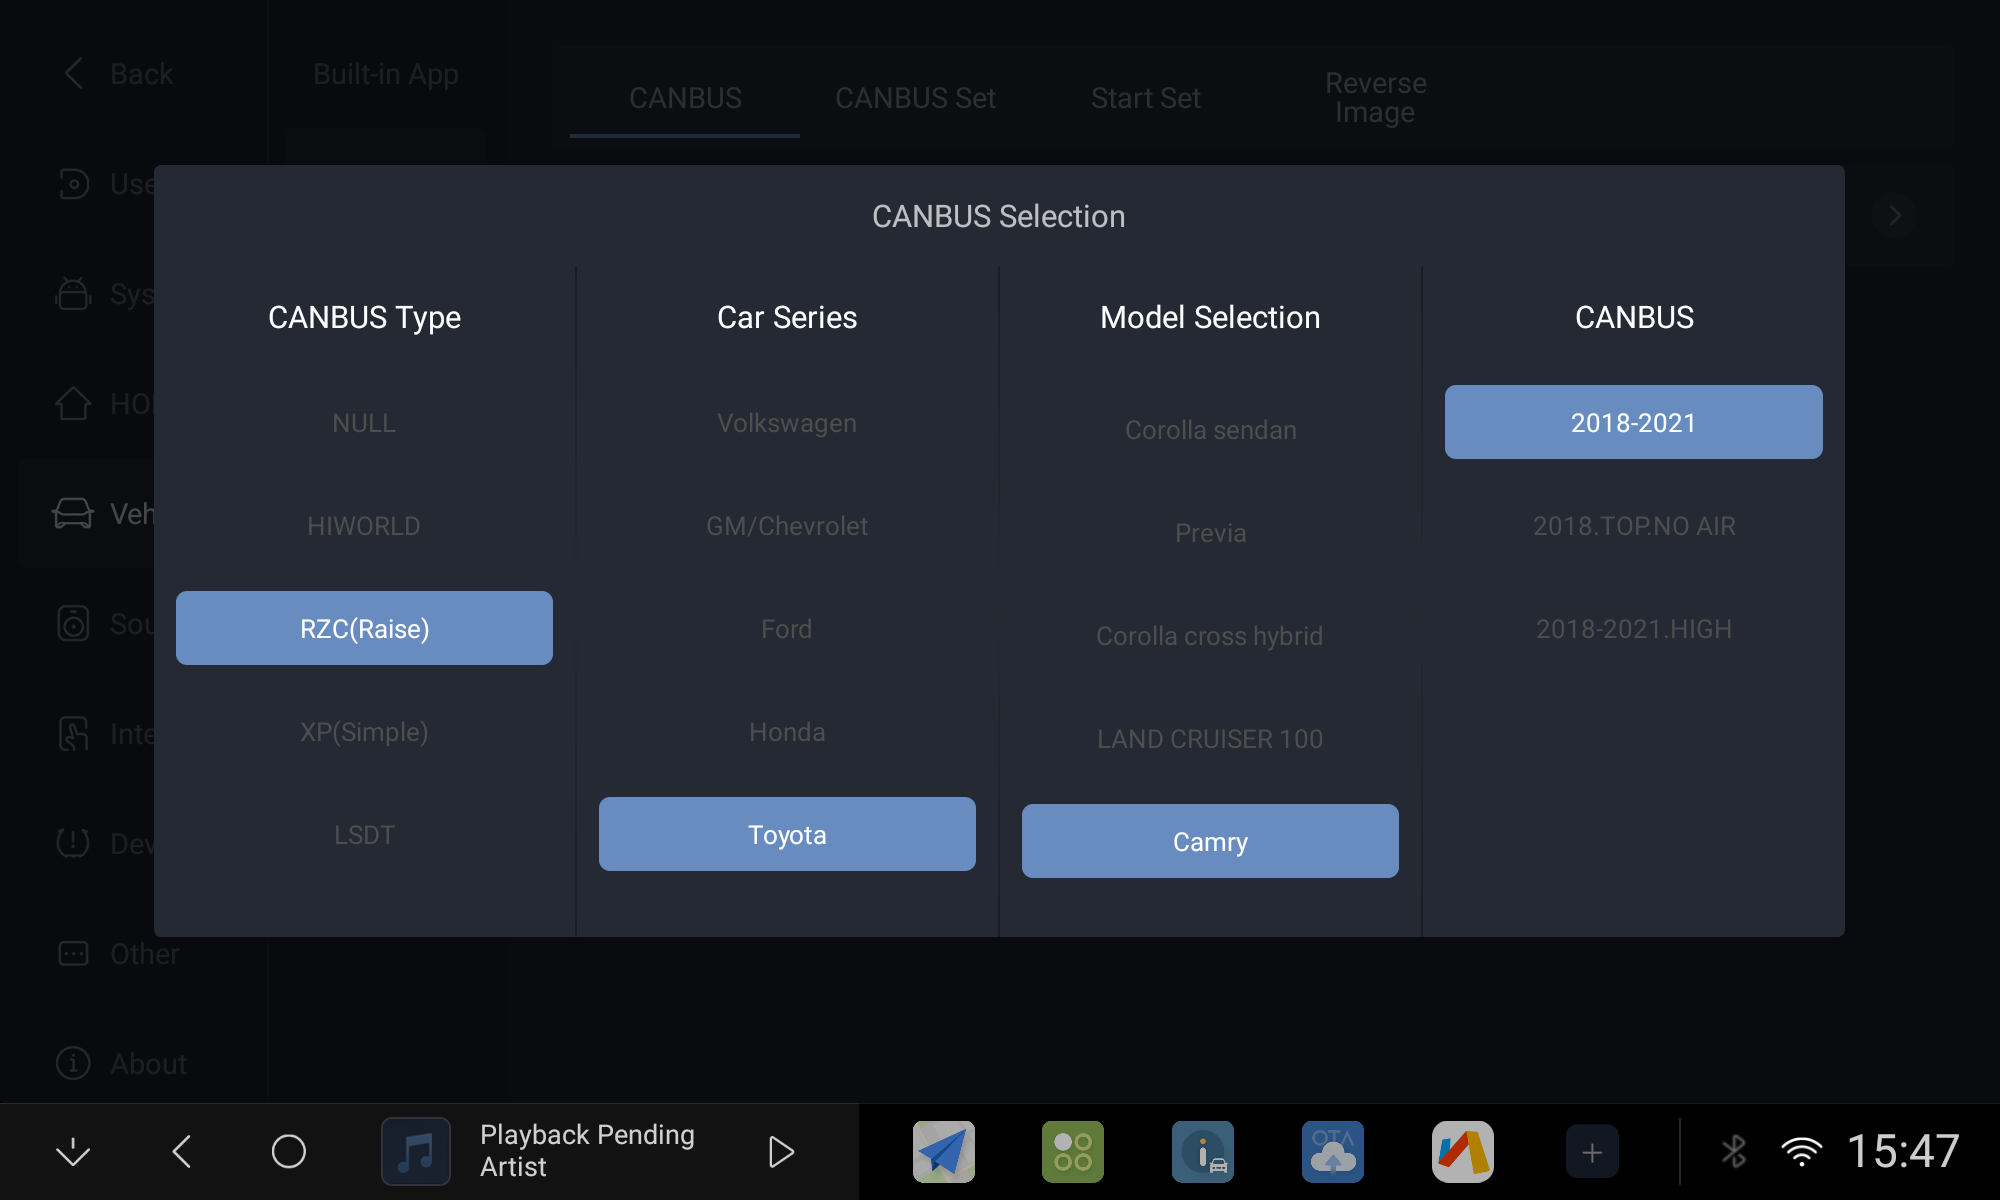The width and height of the screenshot is (2000, 1200).
Task: Tap the Interface touch icon in sidebar
Action: pyautogui.click(x=73, y=733)
